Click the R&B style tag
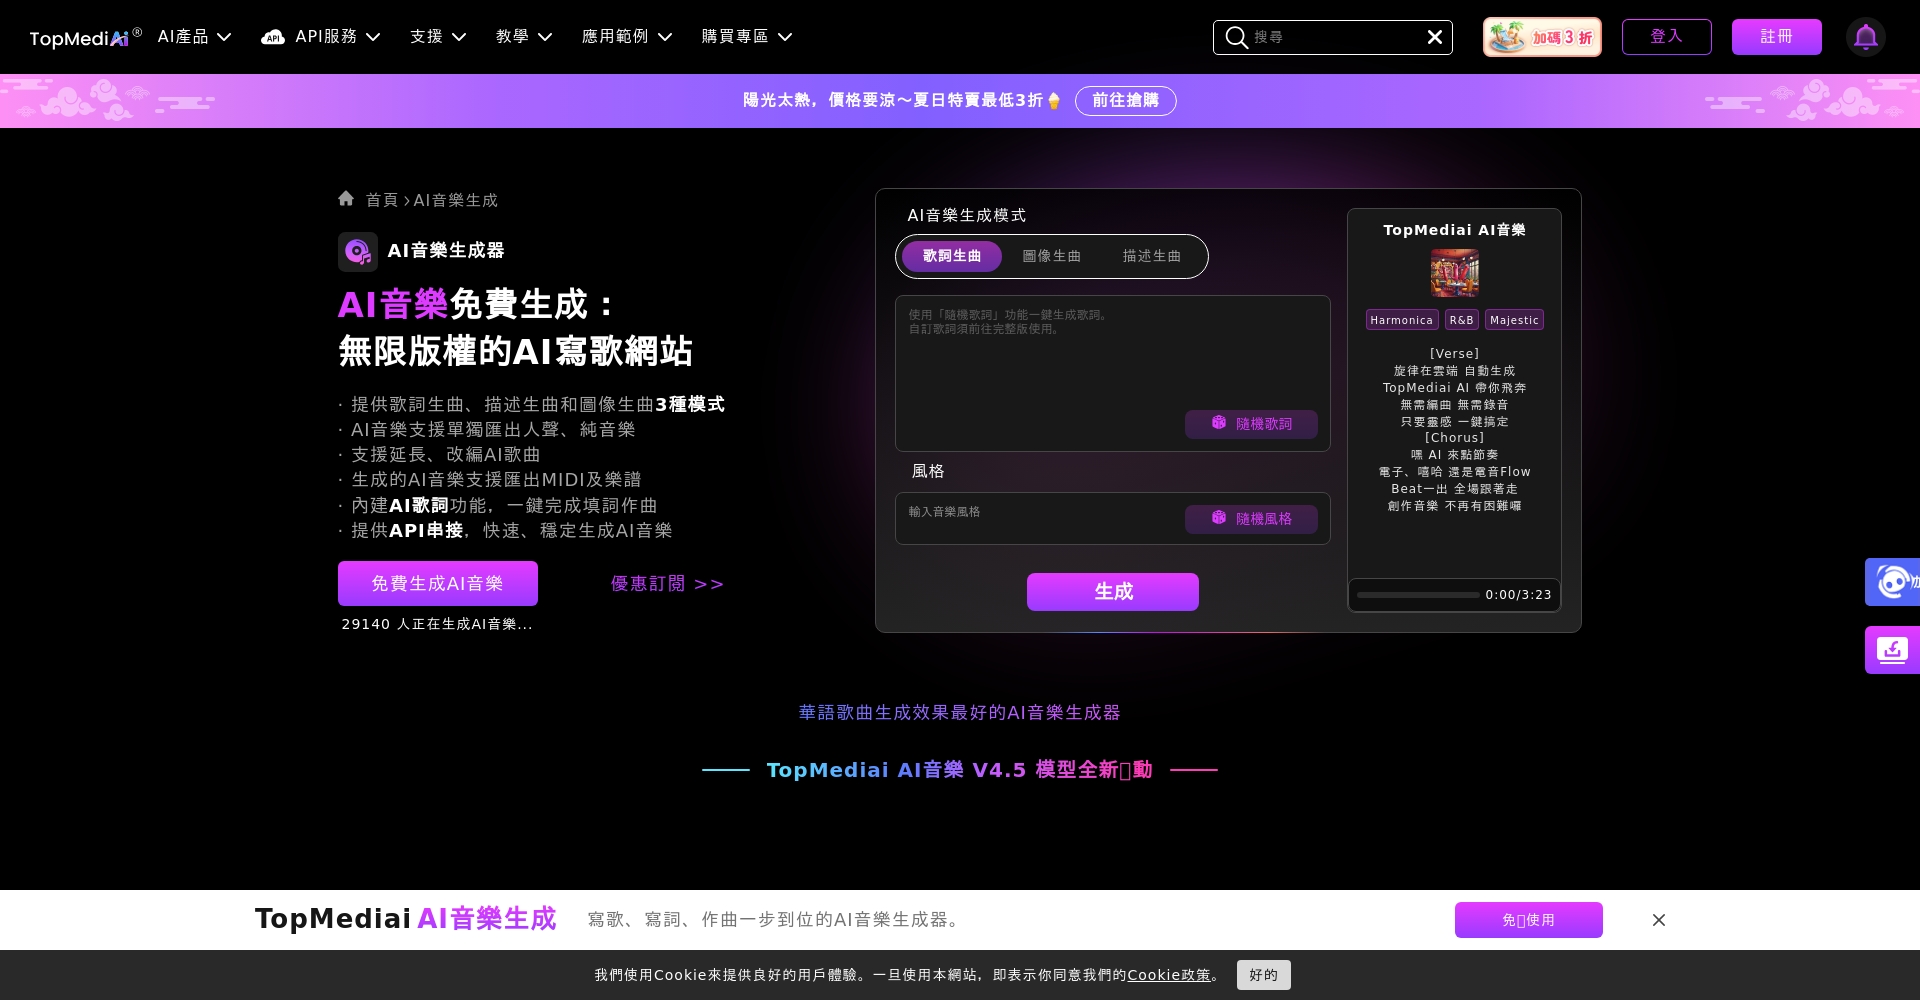This screenshot has height=1000, width=1920. click(1462, 320)
